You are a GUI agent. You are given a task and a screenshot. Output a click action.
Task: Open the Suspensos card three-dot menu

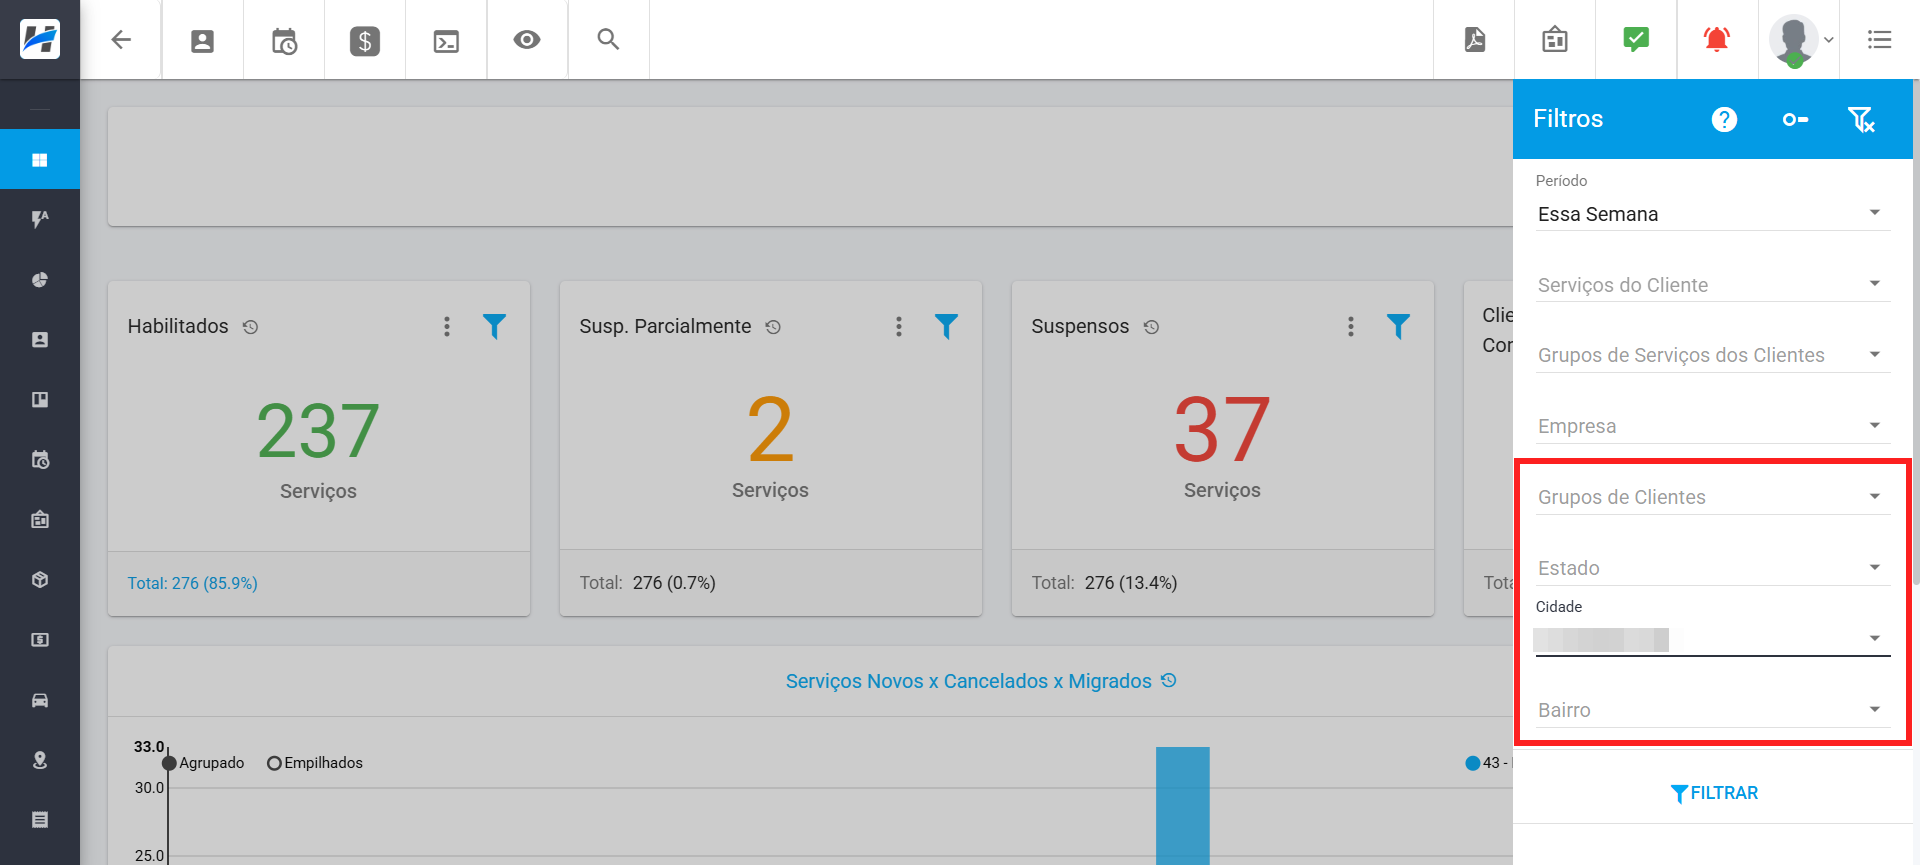1351,326
